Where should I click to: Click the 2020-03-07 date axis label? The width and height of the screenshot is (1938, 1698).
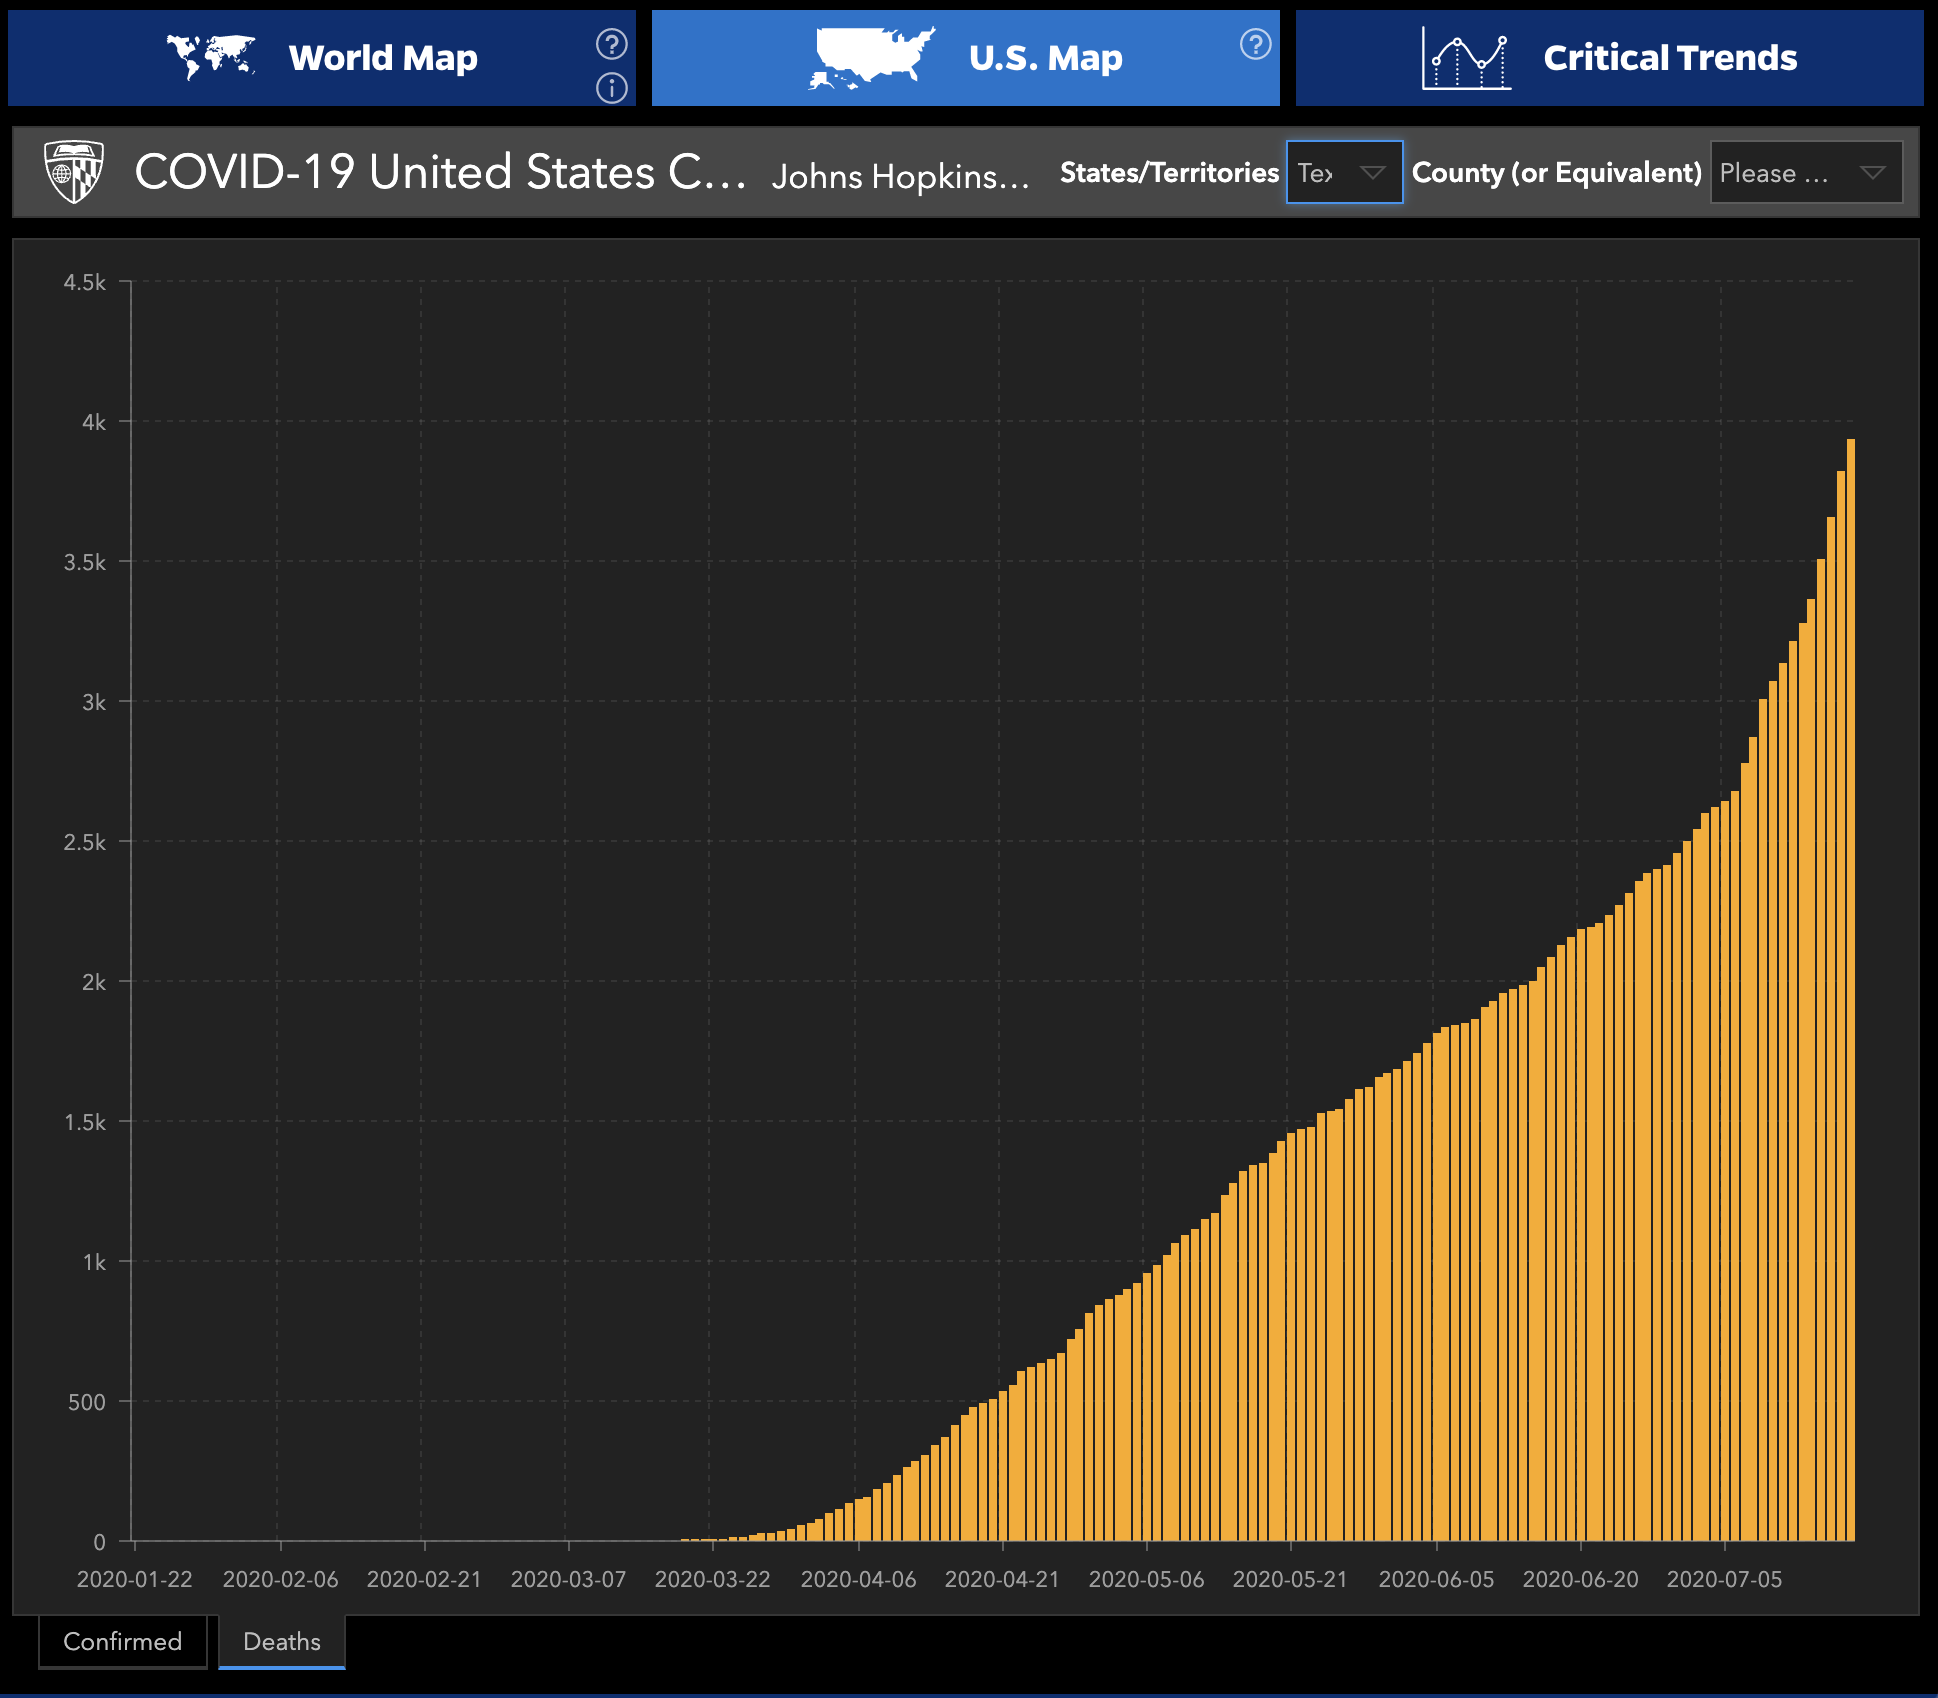568,1579
